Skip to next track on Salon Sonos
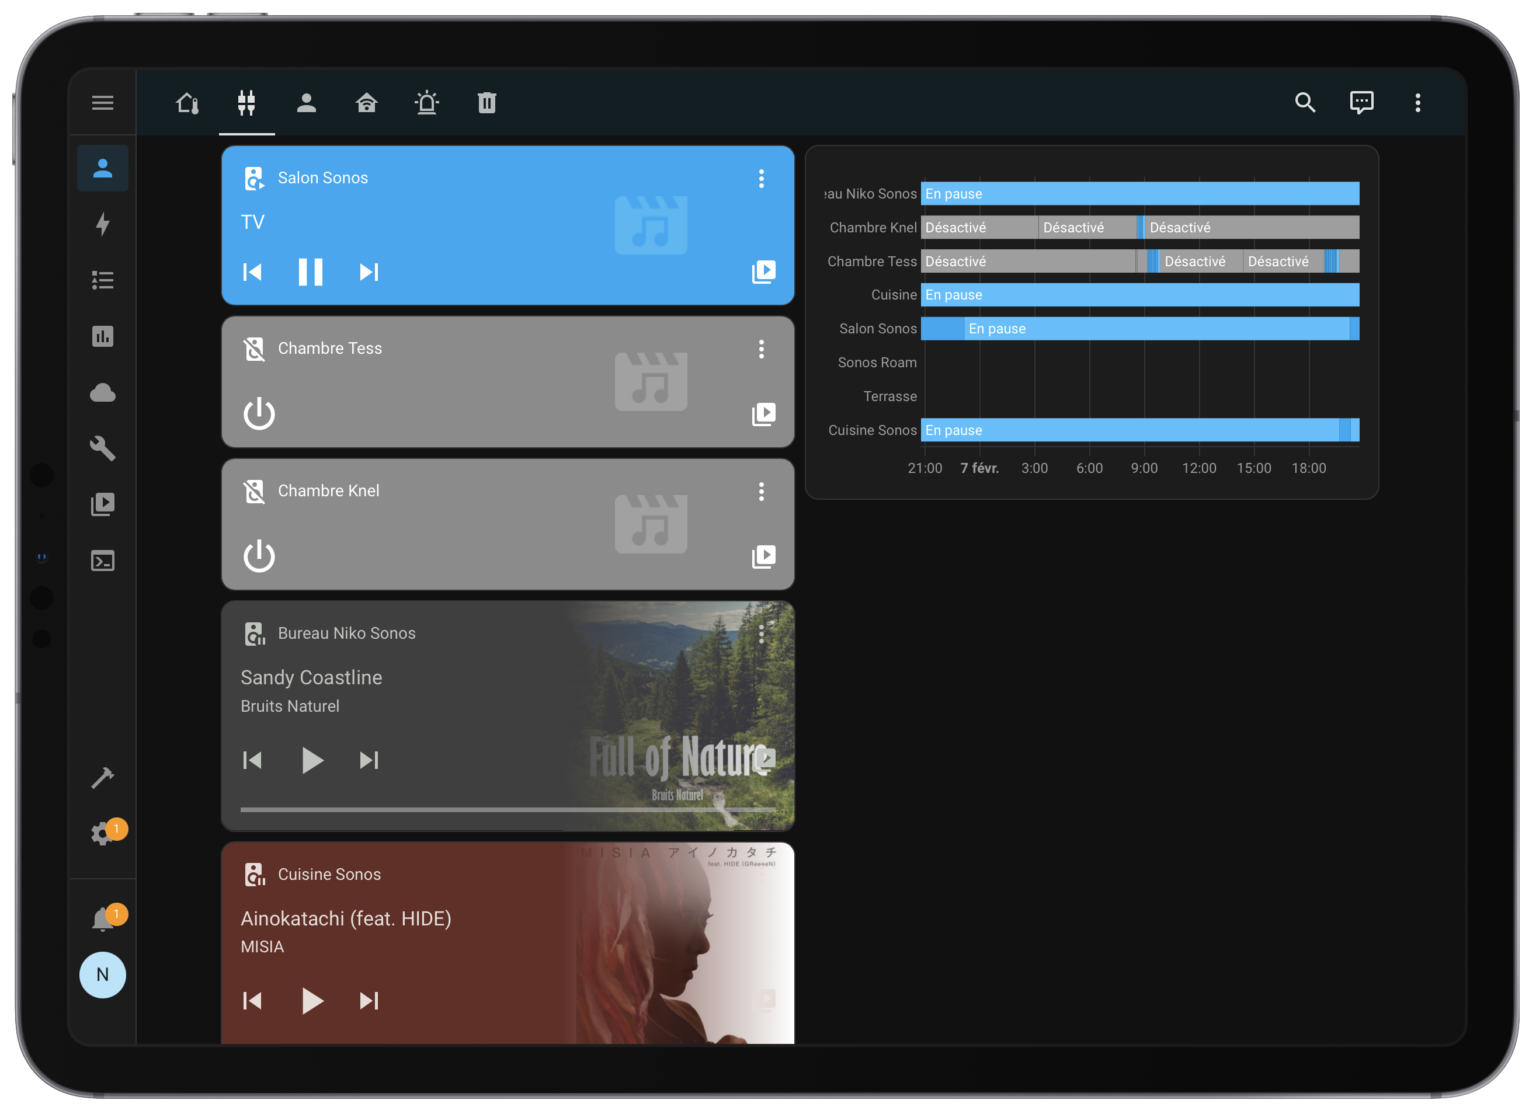Image resolution: width=1536 pixels, height=1114 pixels. coord(369,272)
